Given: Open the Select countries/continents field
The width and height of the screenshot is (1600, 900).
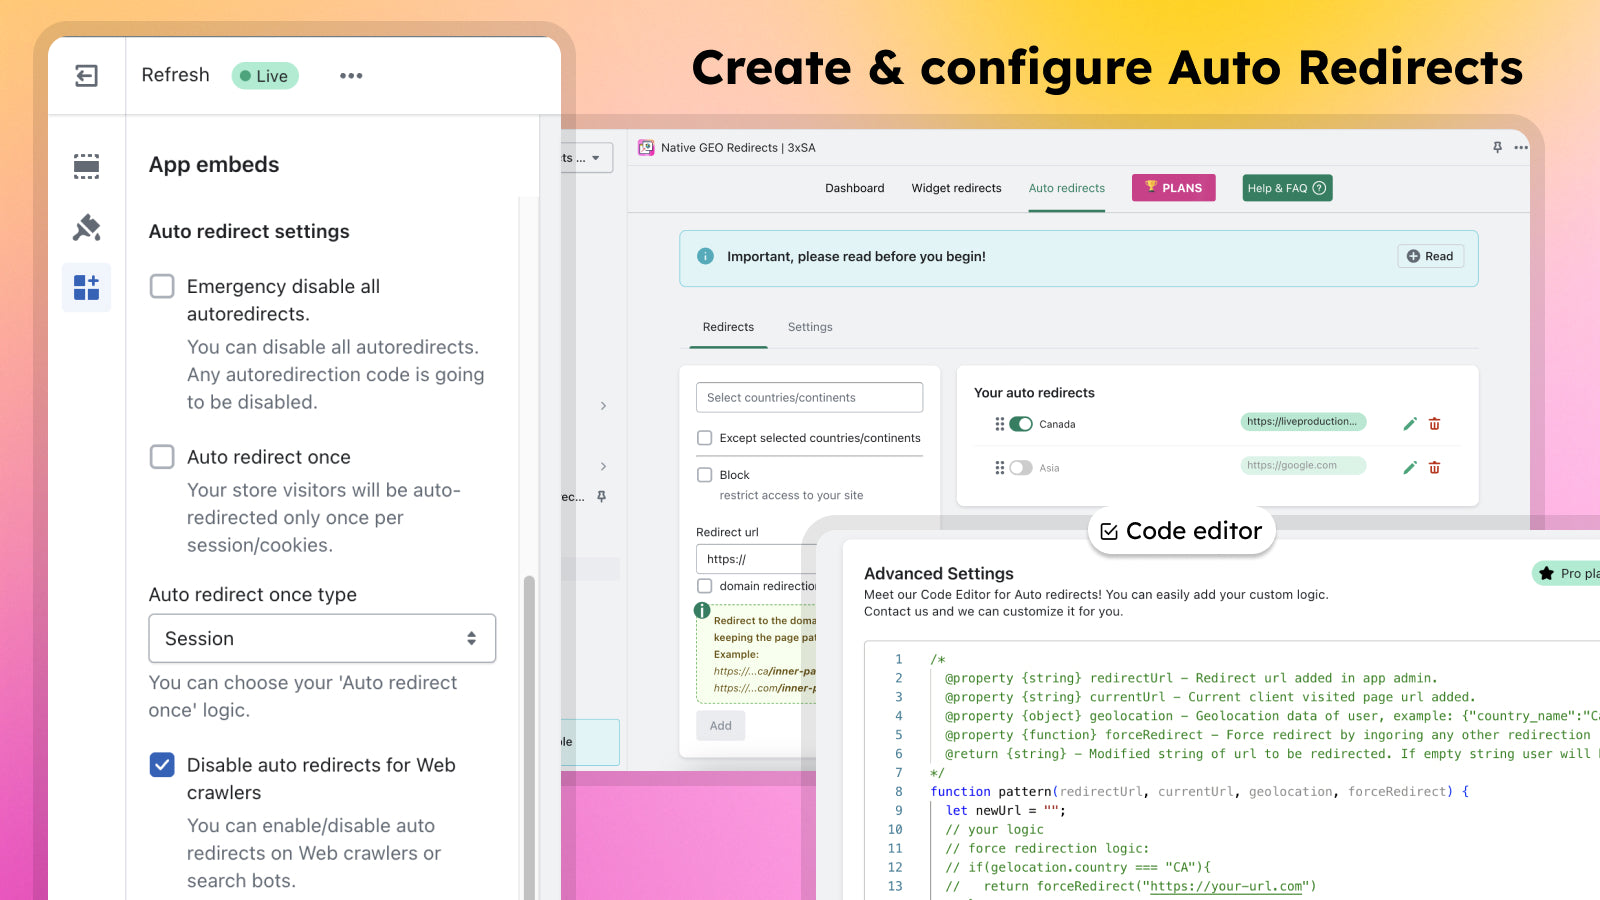Looking at the screenshot, I should click(809, 398).
